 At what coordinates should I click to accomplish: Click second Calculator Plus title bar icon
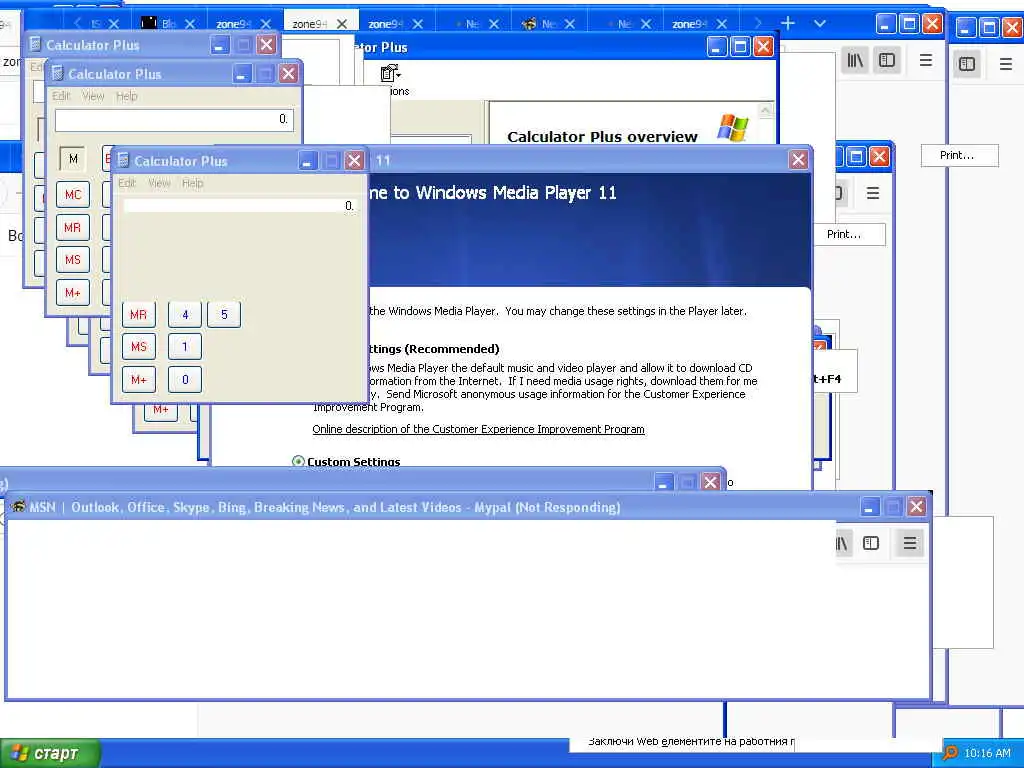pos(57,73)
